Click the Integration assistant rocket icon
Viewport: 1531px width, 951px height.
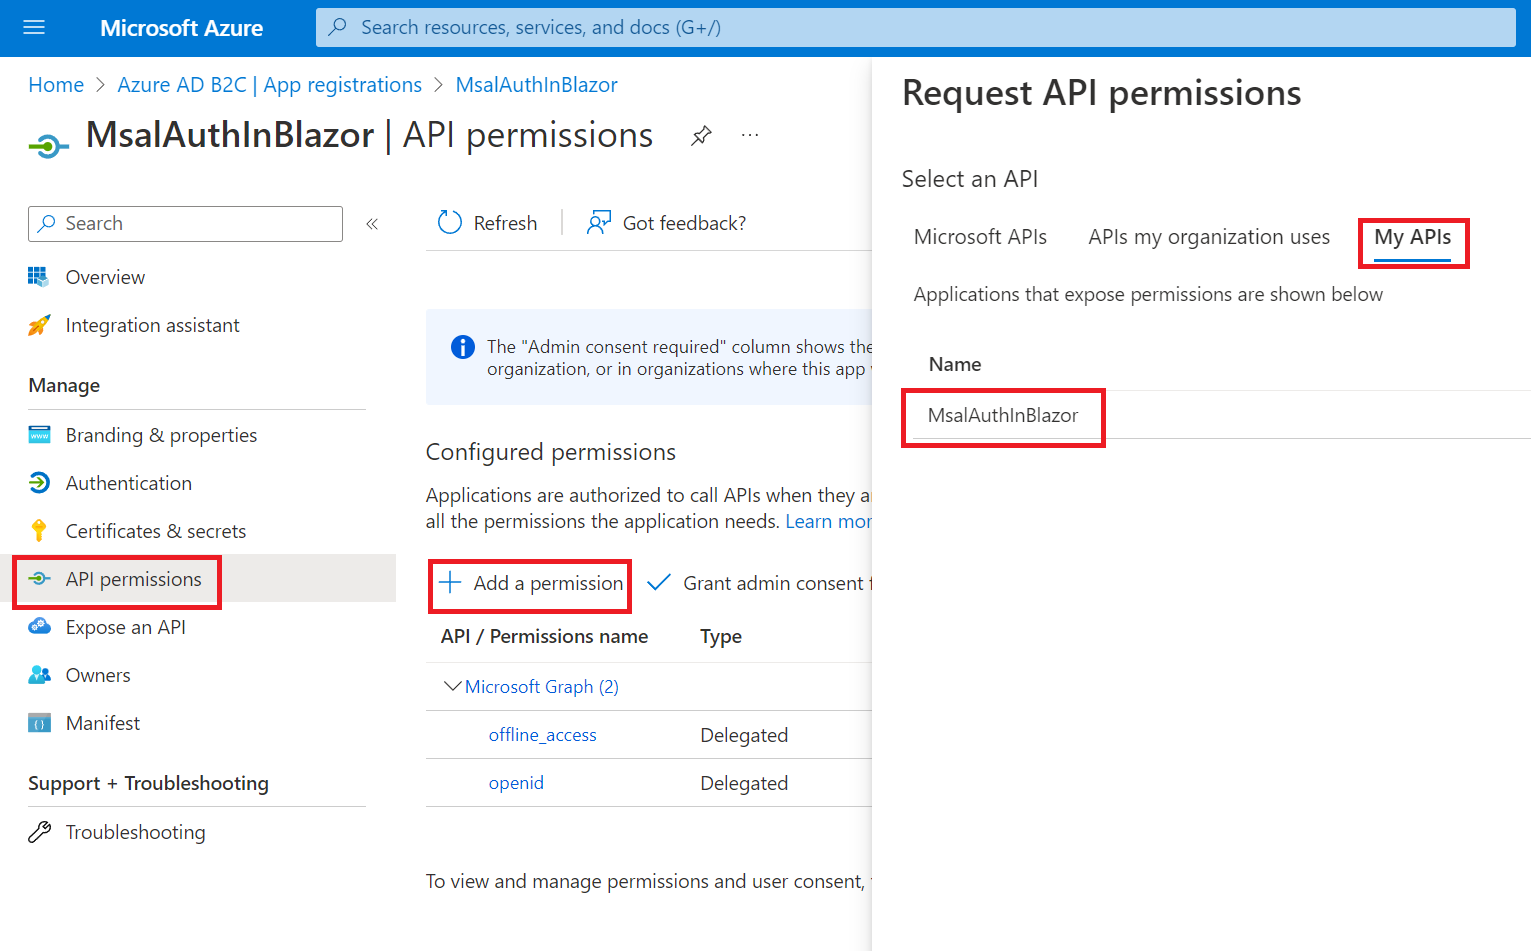click(39, 325)
